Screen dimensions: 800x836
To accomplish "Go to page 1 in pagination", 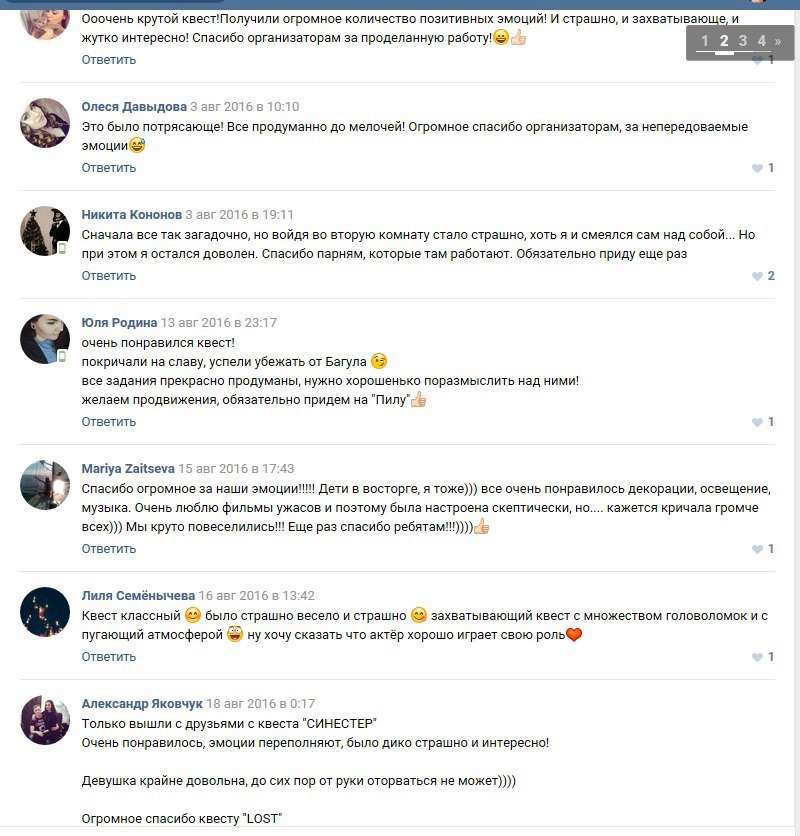I will pyautogui.click(x=705, y=41).
